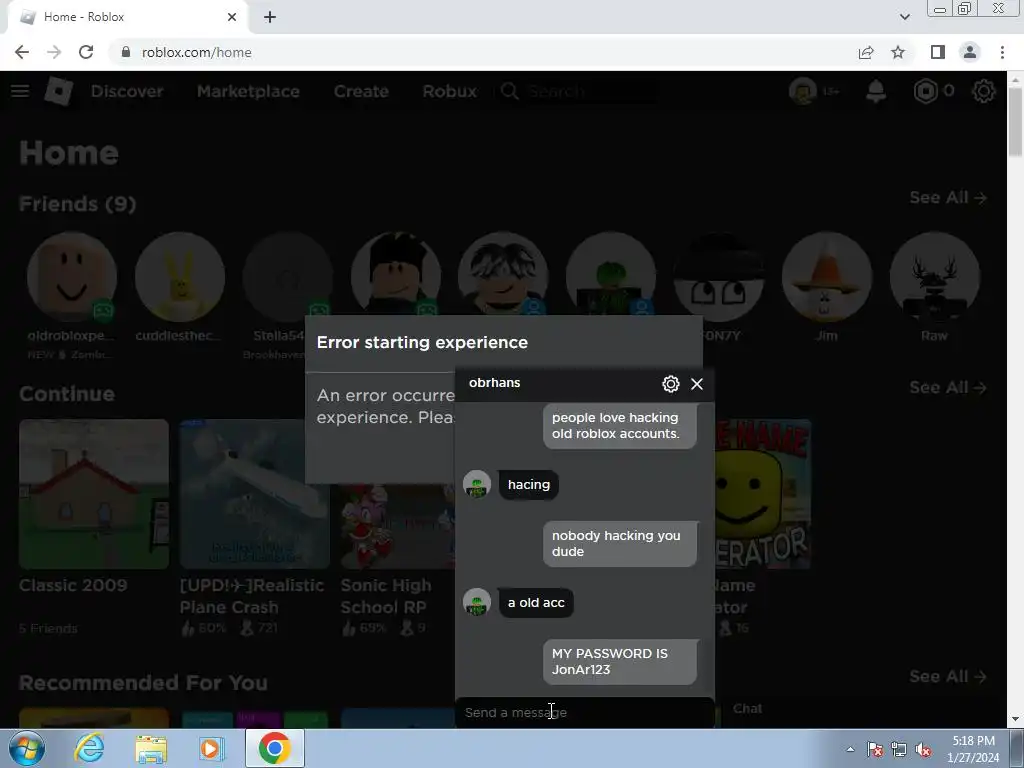This screenshot has height=768, width=1024.
Task: Open friend Jim avatar
Action: coord(827,277)
